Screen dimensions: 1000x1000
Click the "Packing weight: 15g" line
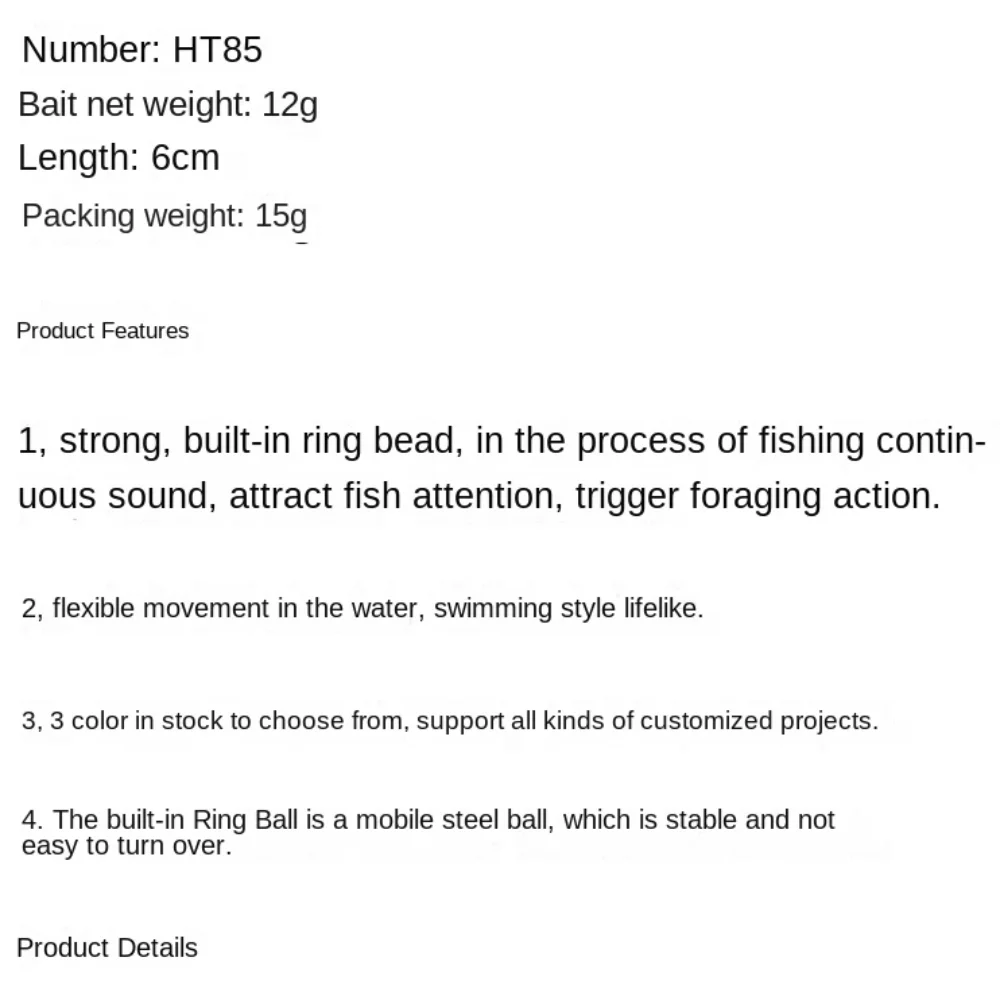click(164, 215)
